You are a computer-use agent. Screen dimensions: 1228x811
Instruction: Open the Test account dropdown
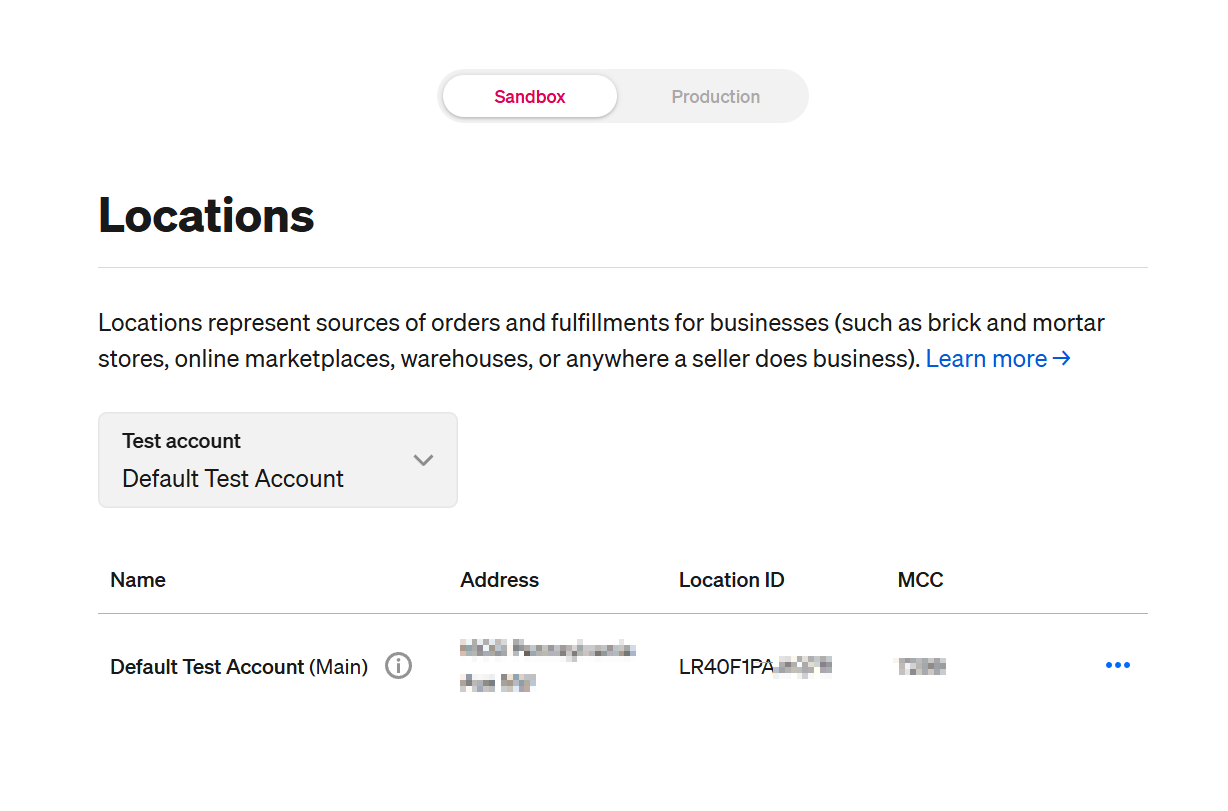(x=277, y=460)
